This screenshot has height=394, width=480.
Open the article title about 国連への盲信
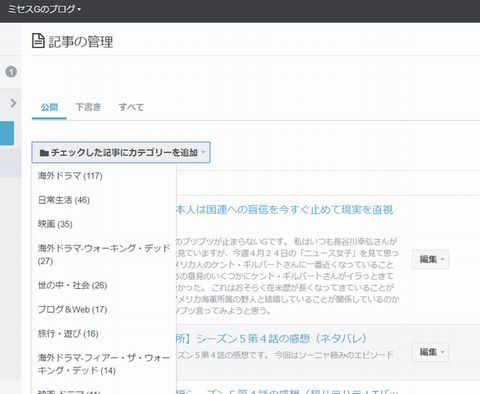pyautogui.click(x=284, y=210)
